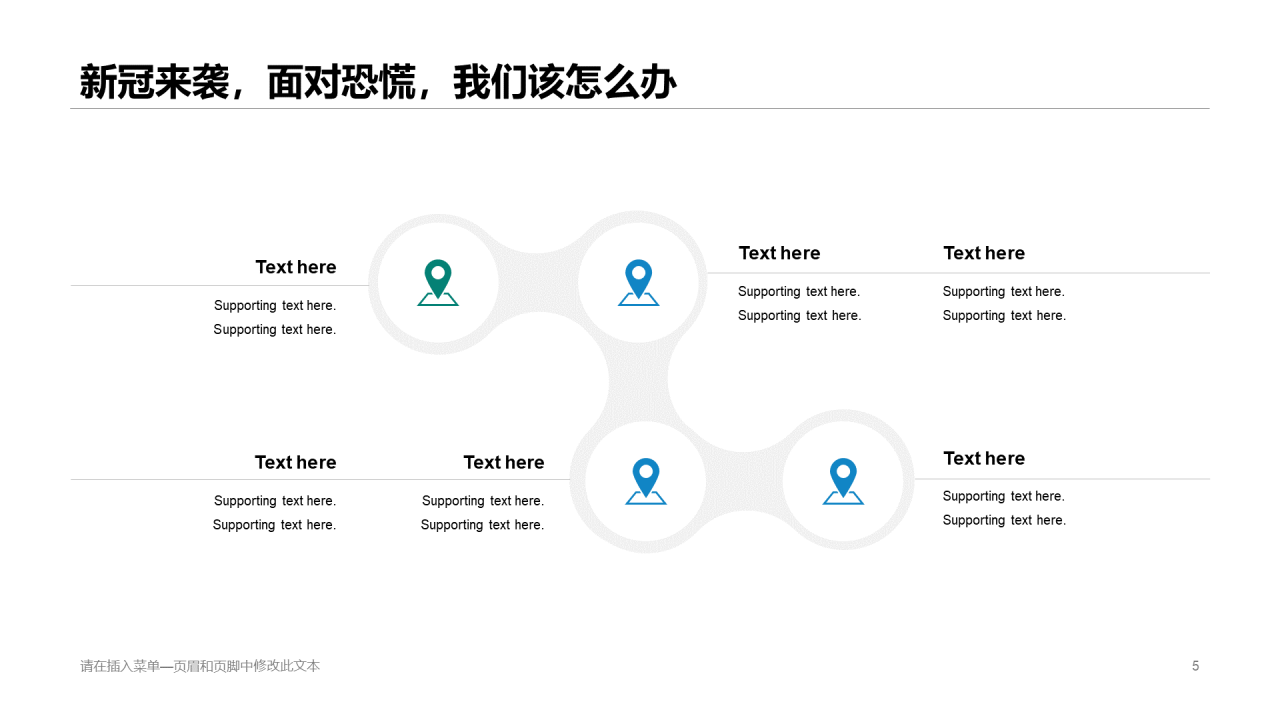Click the bottom-right 'Text here' heading
Screen dimensions: 1280x720
[x=984, y=458]
